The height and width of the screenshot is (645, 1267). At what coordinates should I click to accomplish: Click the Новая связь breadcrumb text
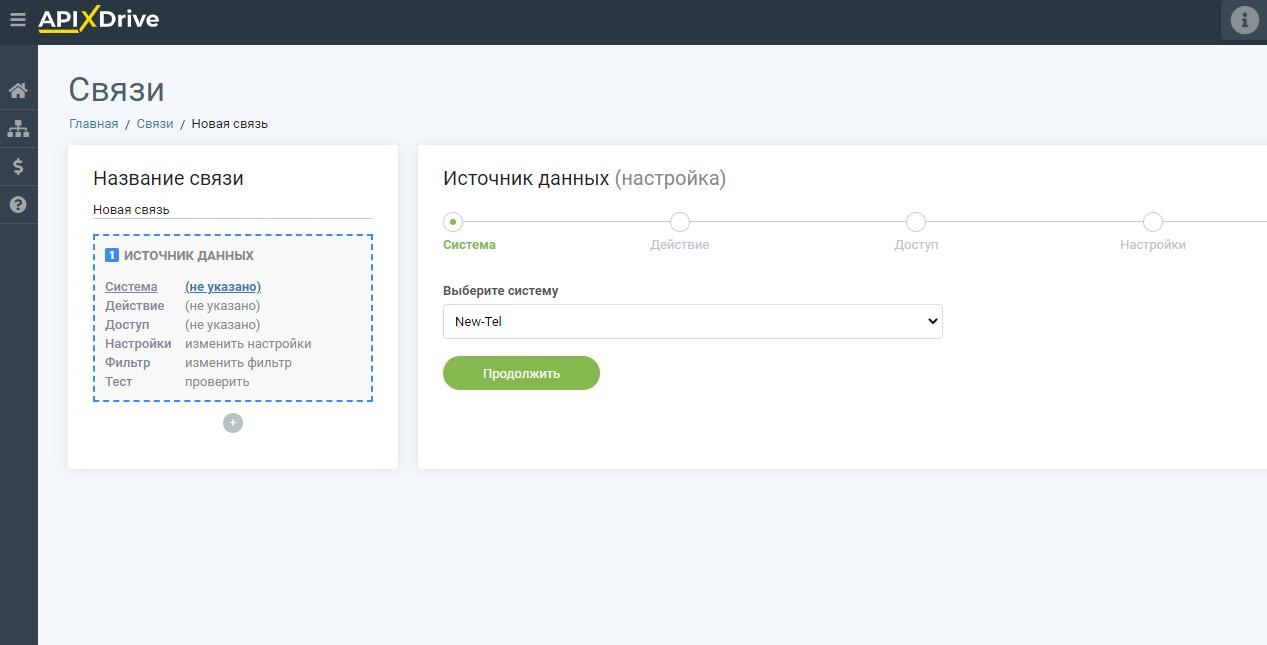(230, 124)
